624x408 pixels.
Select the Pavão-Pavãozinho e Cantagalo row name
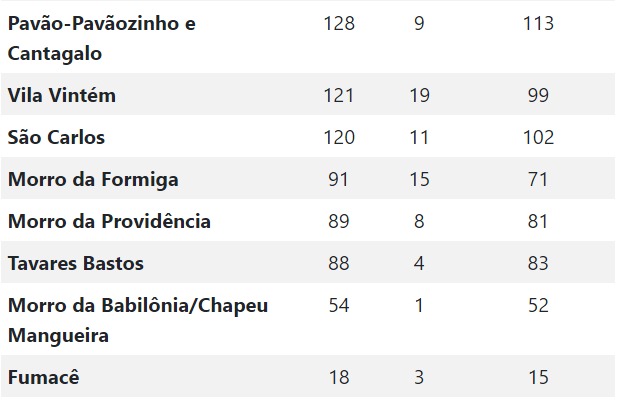pyautogui.click(x=102, y=39)
